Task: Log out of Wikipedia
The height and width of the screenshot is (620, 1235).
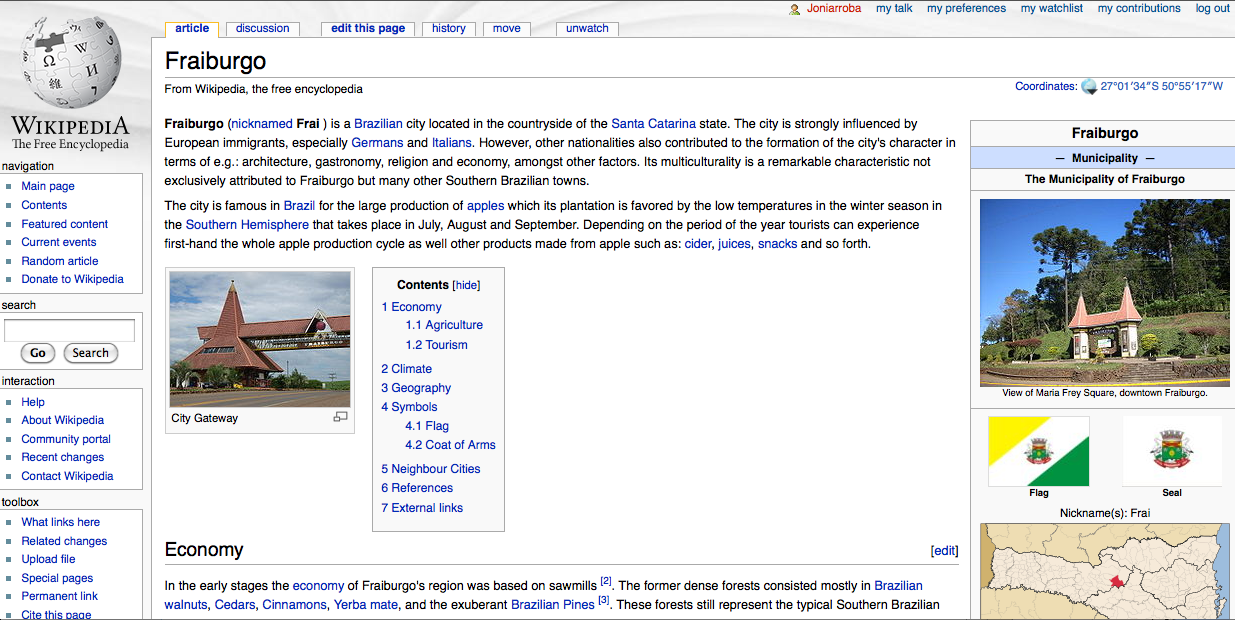Action: coord(1213,8)
